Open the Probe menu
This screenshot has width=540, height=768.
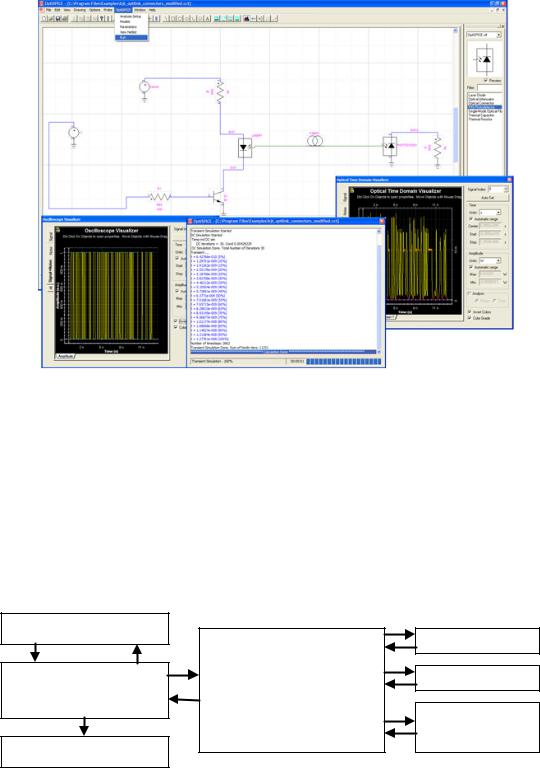tap(107, 10)
